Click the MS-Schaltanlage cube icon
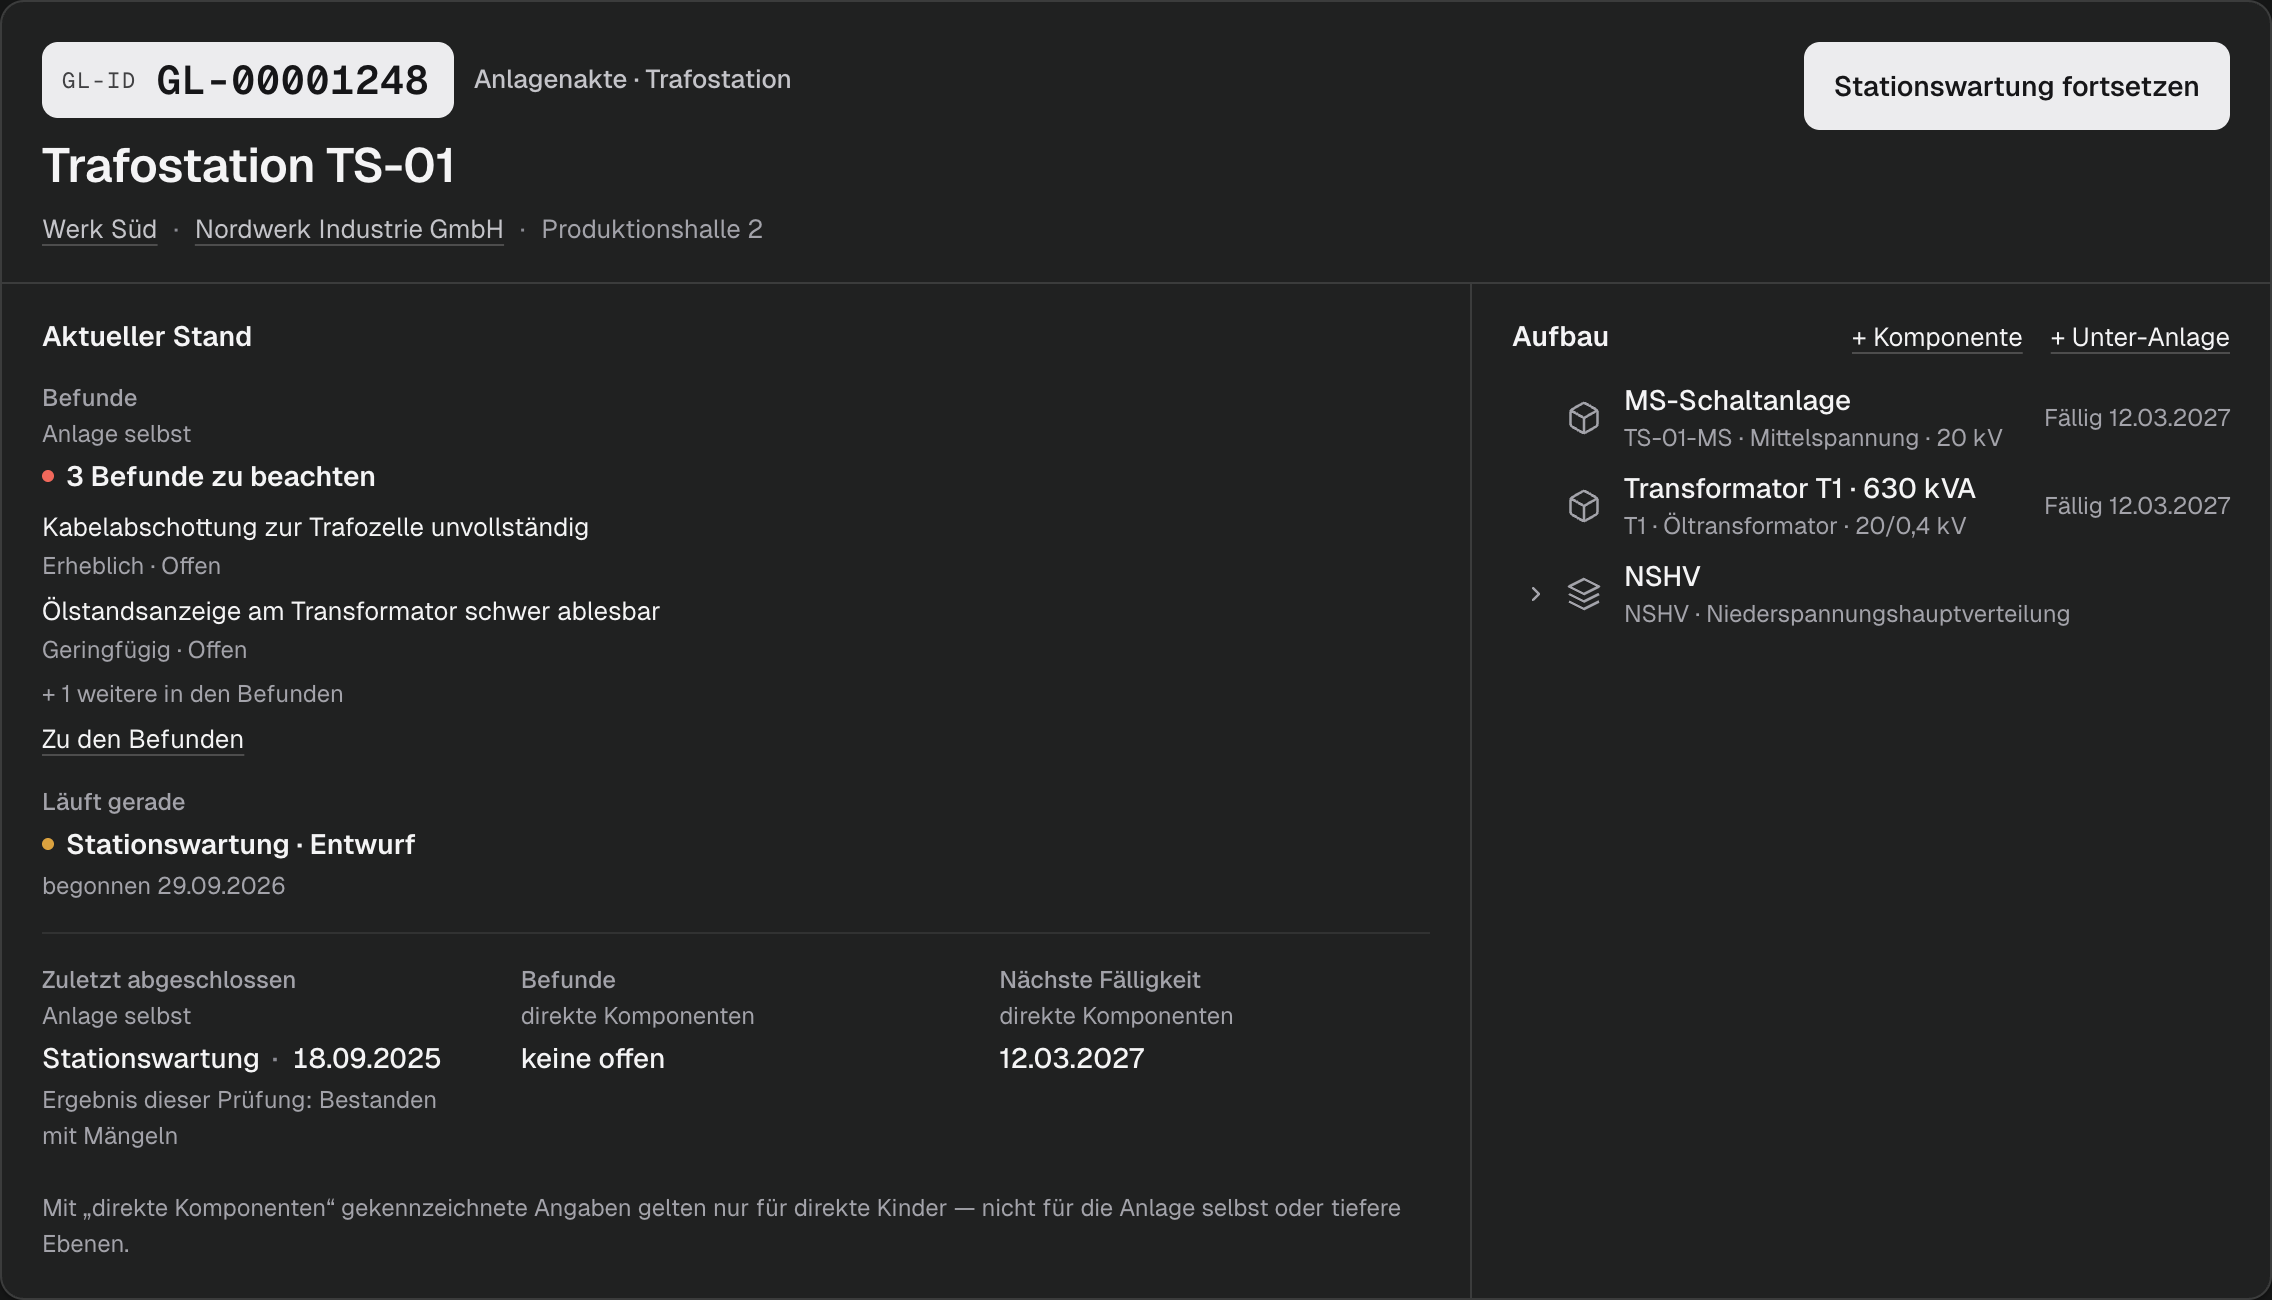This screenshot has width=2272, height=1300. (1584, 418)
